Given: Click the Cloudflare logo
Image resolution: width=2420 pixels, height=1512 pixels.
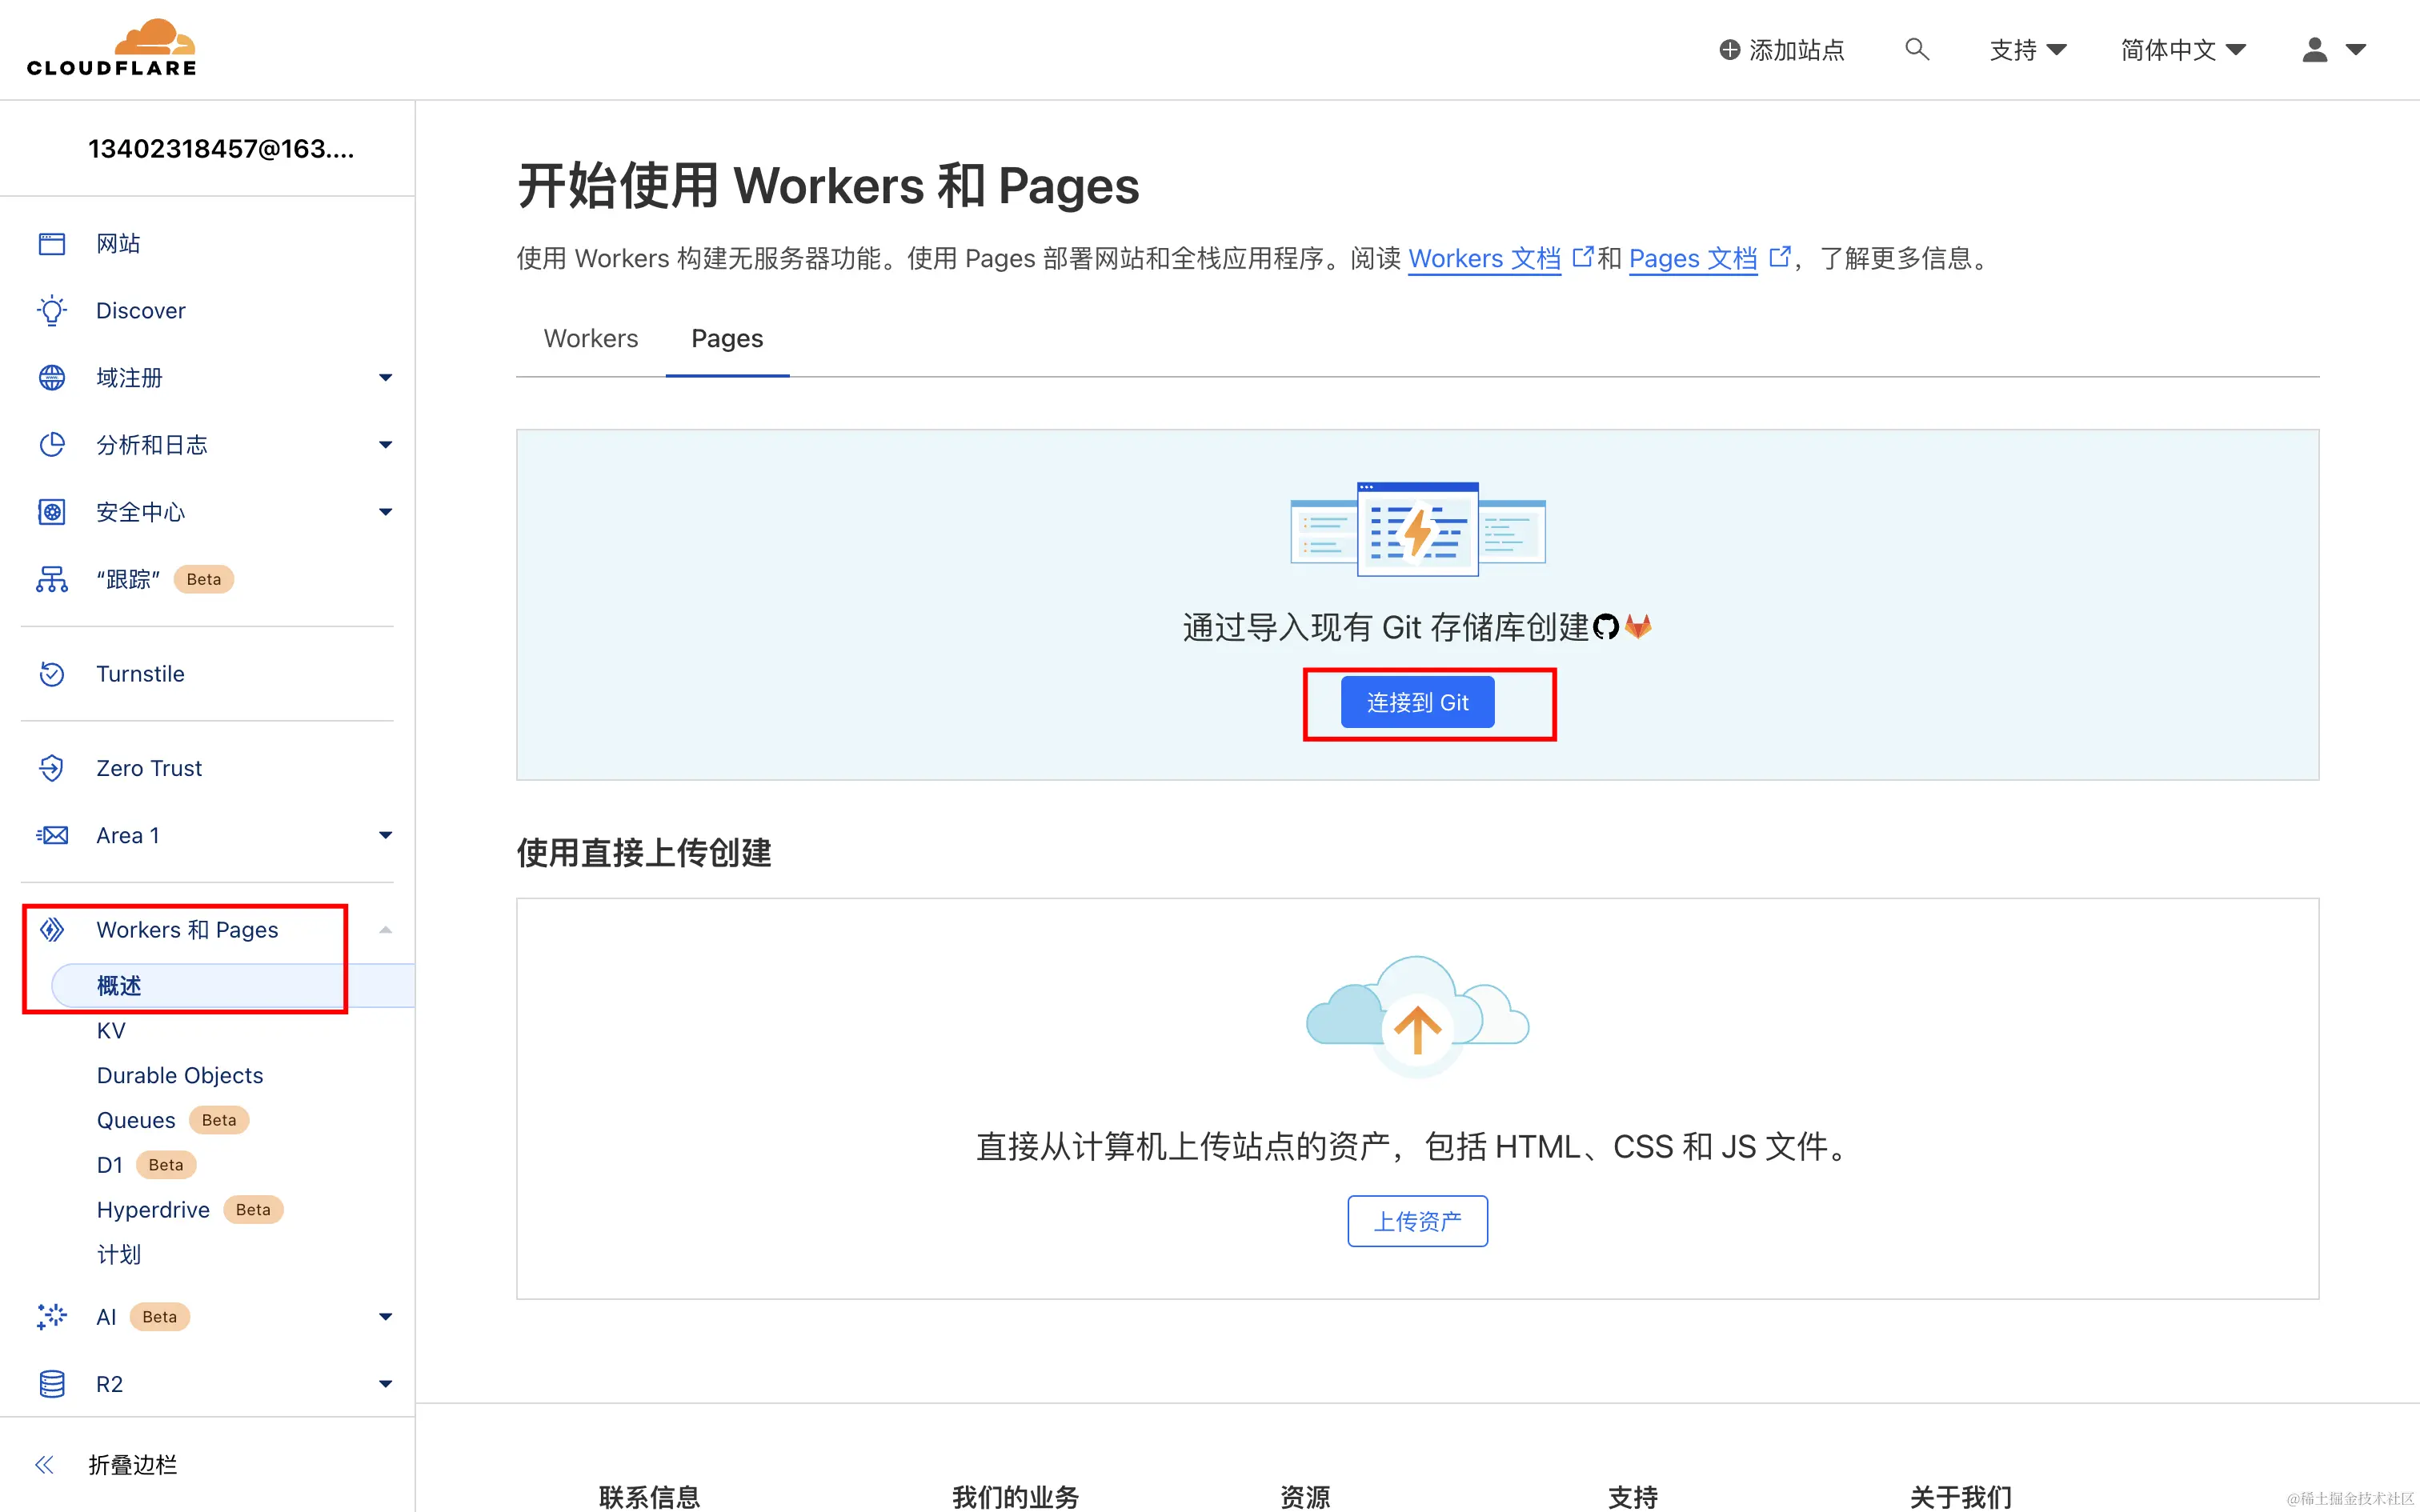Looking at the screenshot, I should coord(111,48).
